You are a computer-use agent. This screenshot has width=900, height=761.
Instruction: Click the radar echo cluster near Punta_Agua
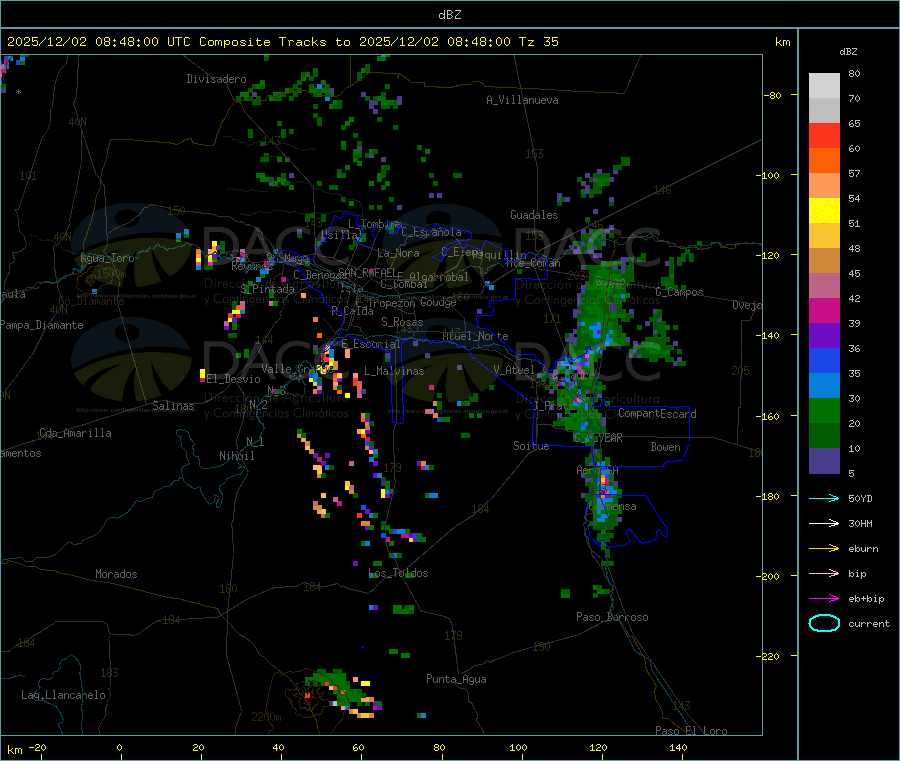tap(342, 693)
